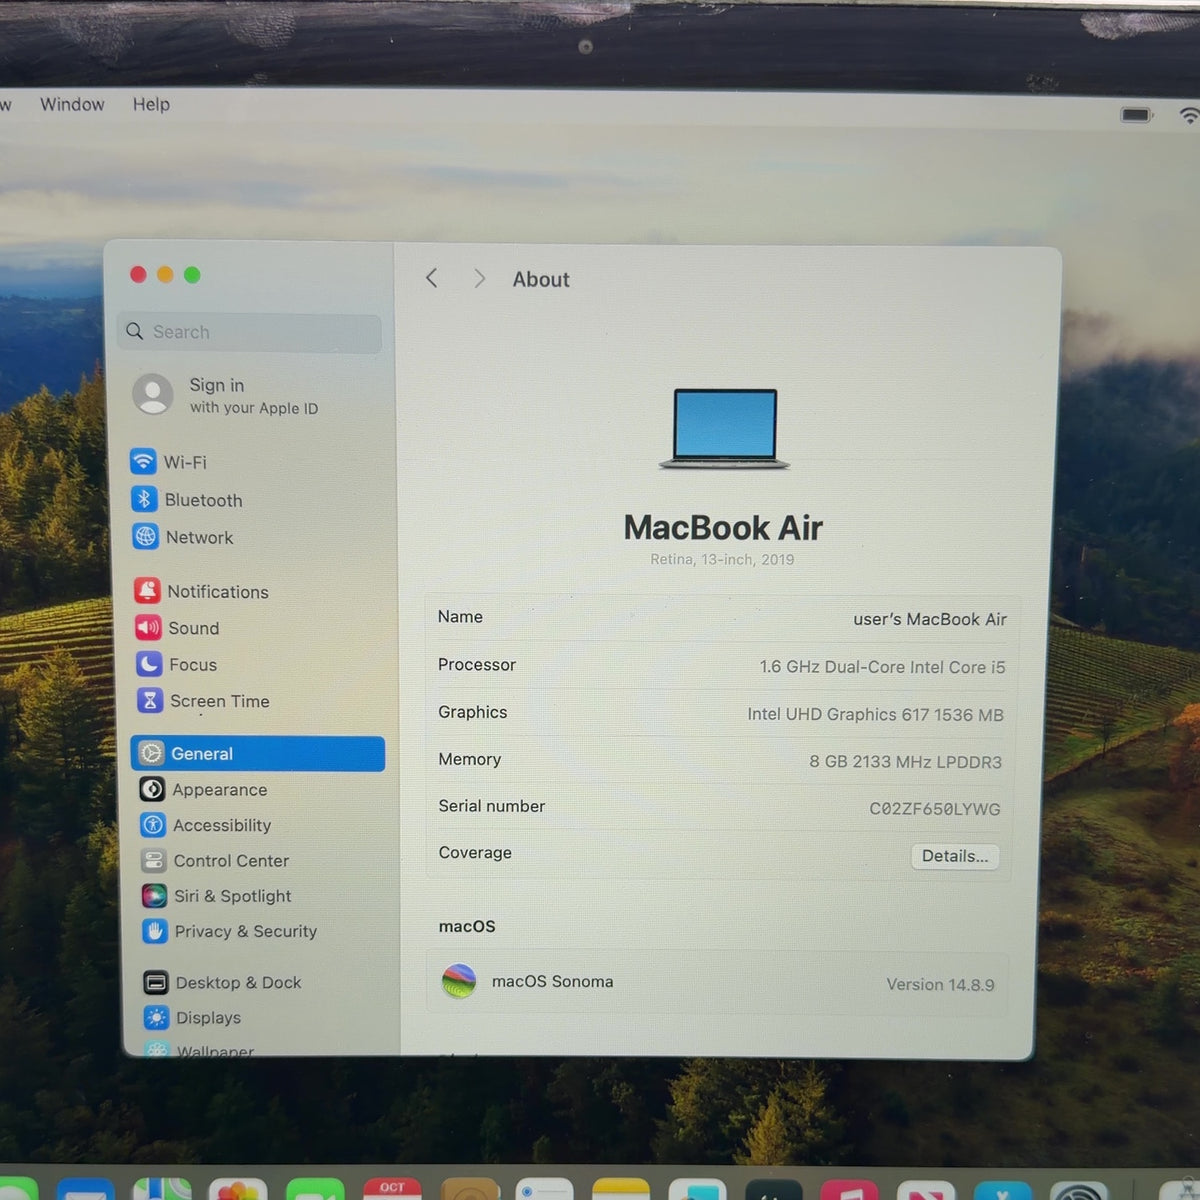Image resolution: width=1200 pixels, height=1200 pixels.
Task: Click Sign in with your Apple ID
Action: (226, 395)
